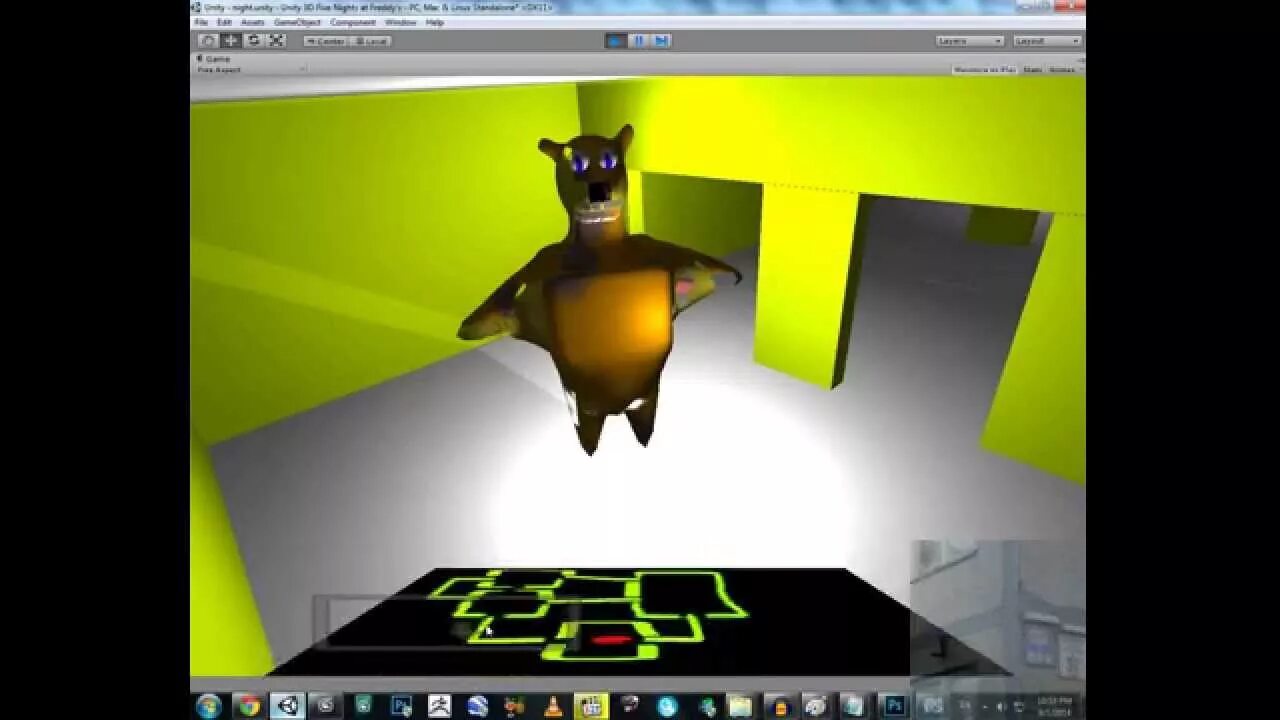Open the Free Aspect dropdown
Image resolution: width=1280 pixels, height=720 pixels.
click(x=250, y=70)
